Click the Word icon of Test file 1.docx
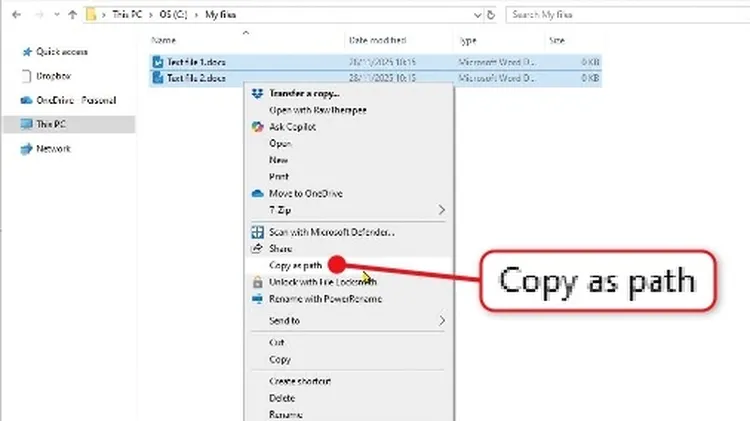This screenshot has height=421, width=750. point(158,61)
